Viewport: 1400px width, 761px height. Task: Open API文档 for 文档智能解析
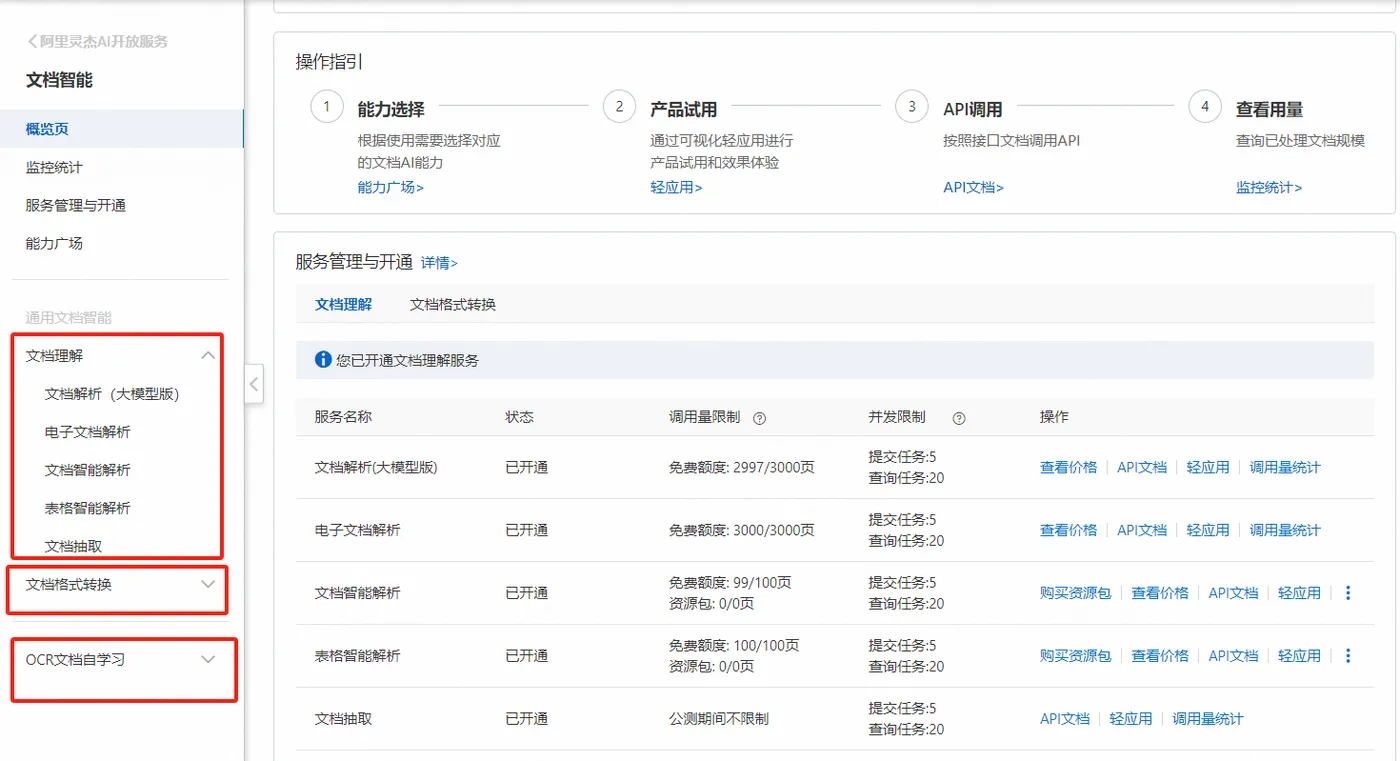(1233, 593)
